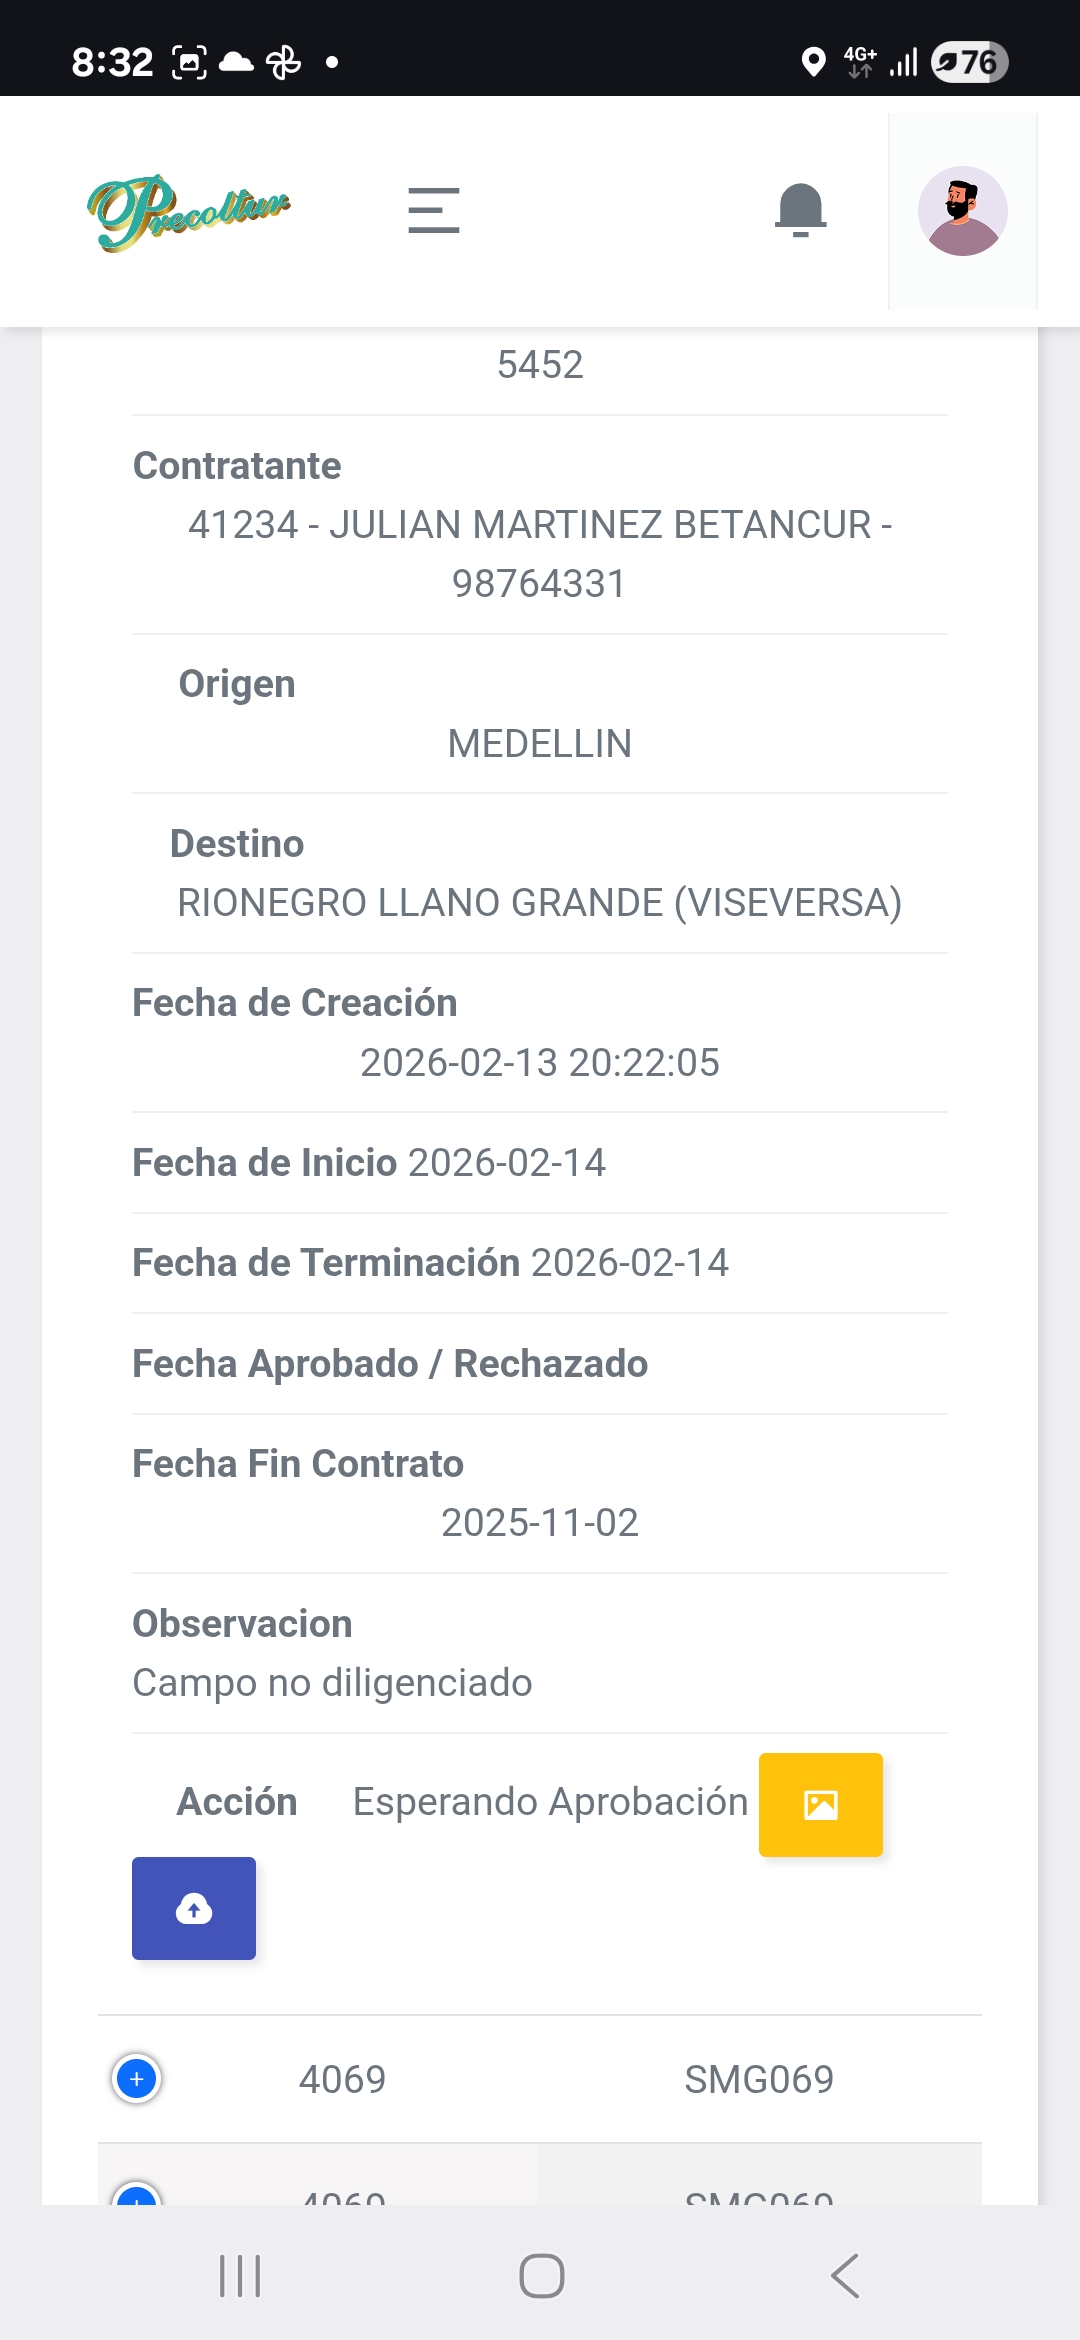
Task: Tap the yellow image view button
Action: point(820,1804)
